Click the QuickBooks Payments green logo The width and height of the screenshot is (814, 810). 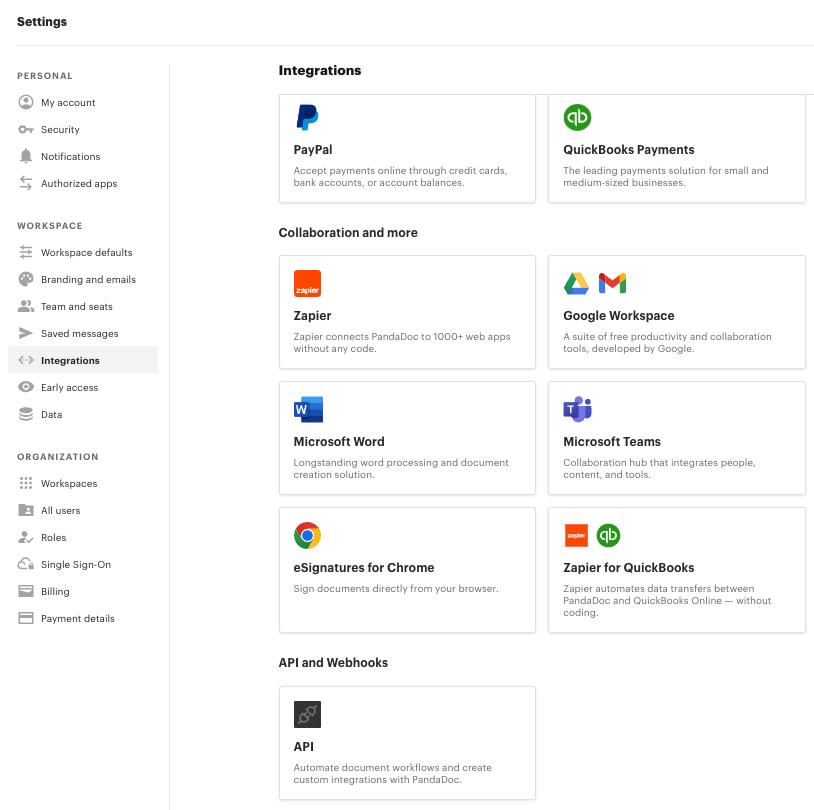point(577,117)
